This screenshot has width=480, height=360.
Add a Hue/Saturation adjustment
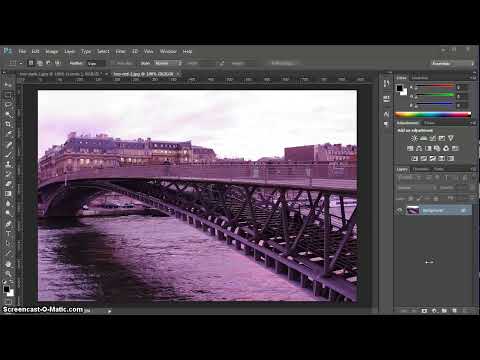pyautogui.click(x=410, y=148)
